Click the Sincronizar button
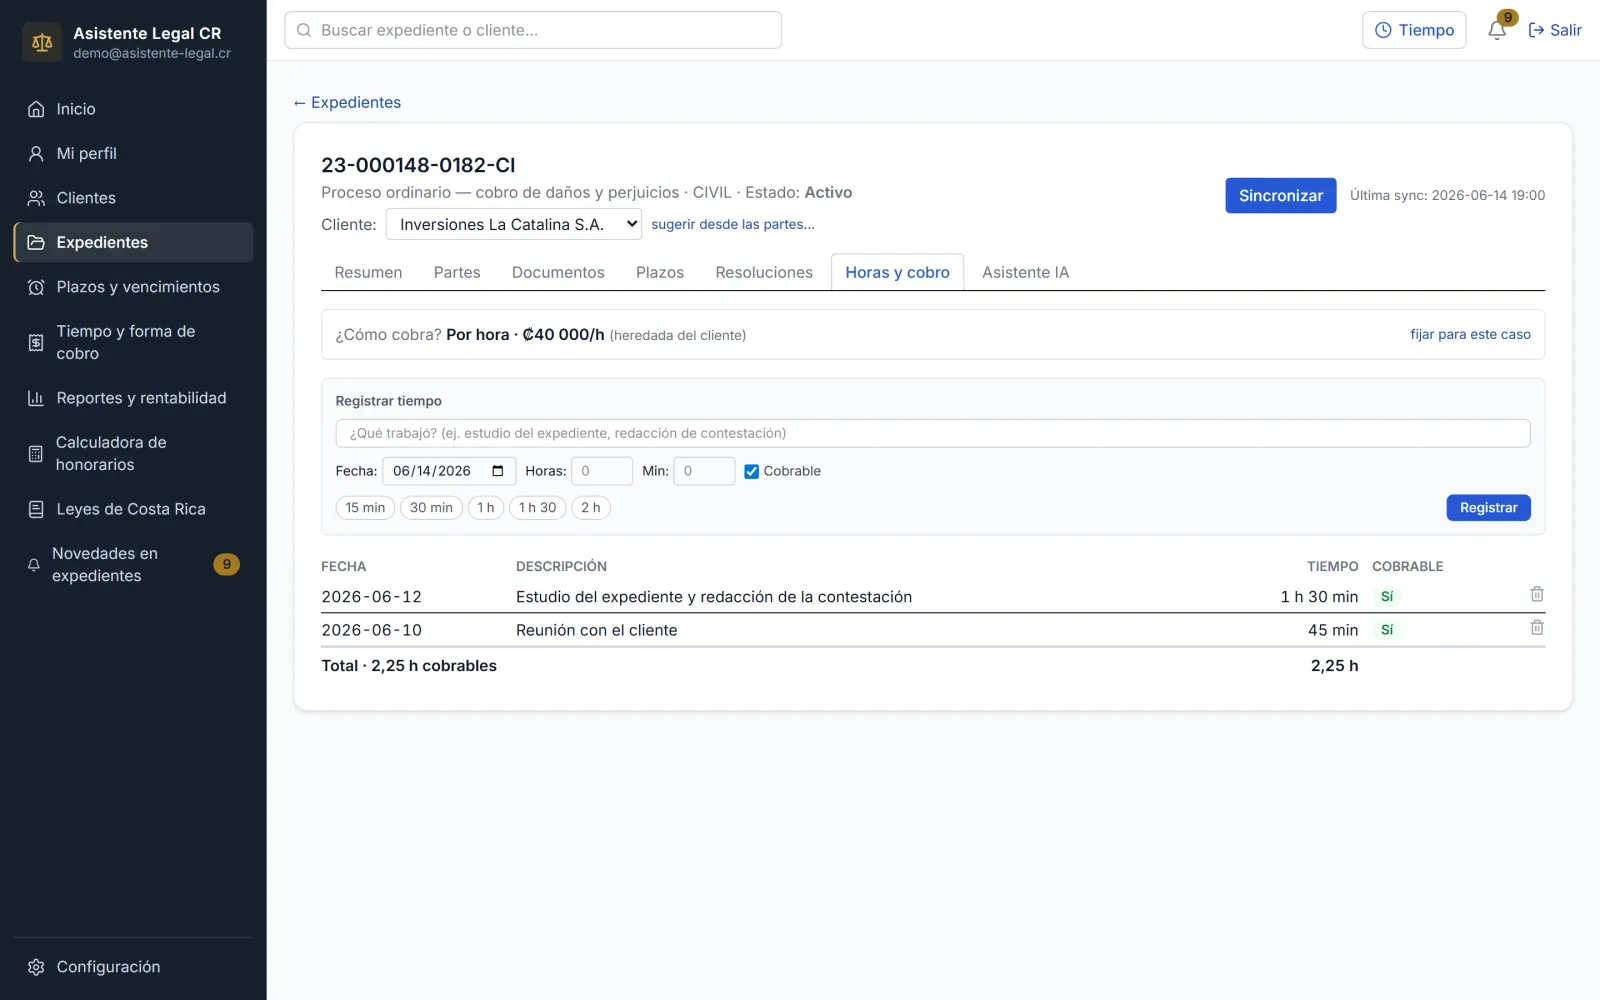The image size is (1600, 1000). click(x=1280, y=195)
